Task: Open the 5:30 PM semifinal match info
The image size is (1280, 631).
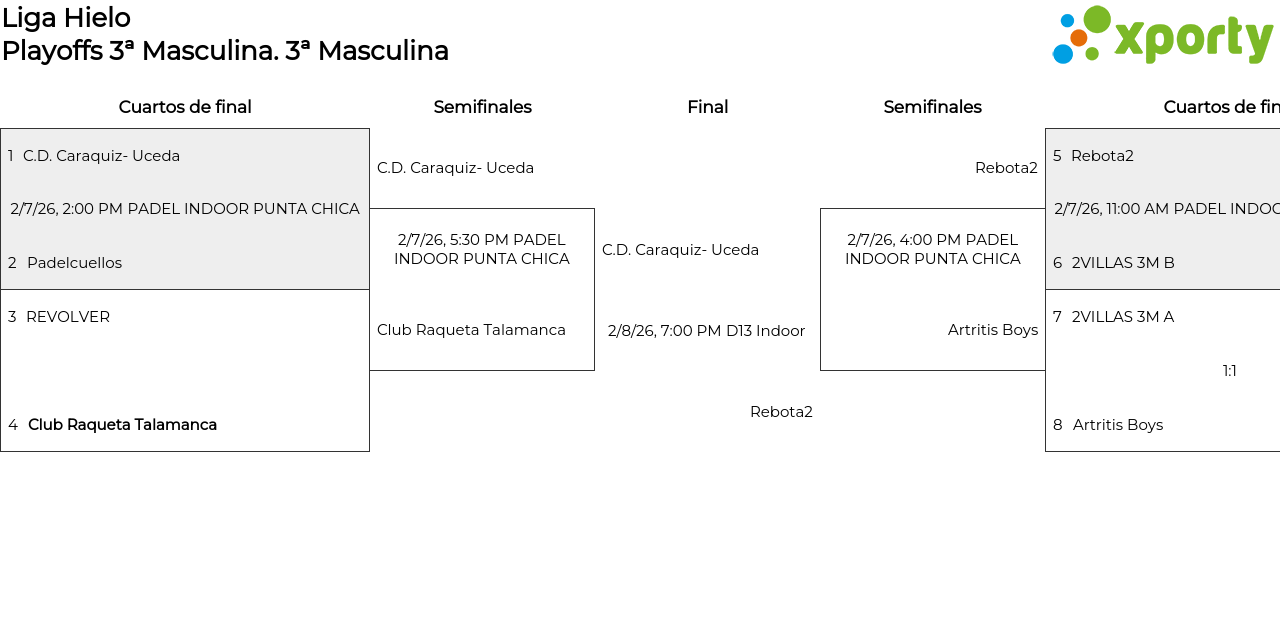Action: click(482, 249)
